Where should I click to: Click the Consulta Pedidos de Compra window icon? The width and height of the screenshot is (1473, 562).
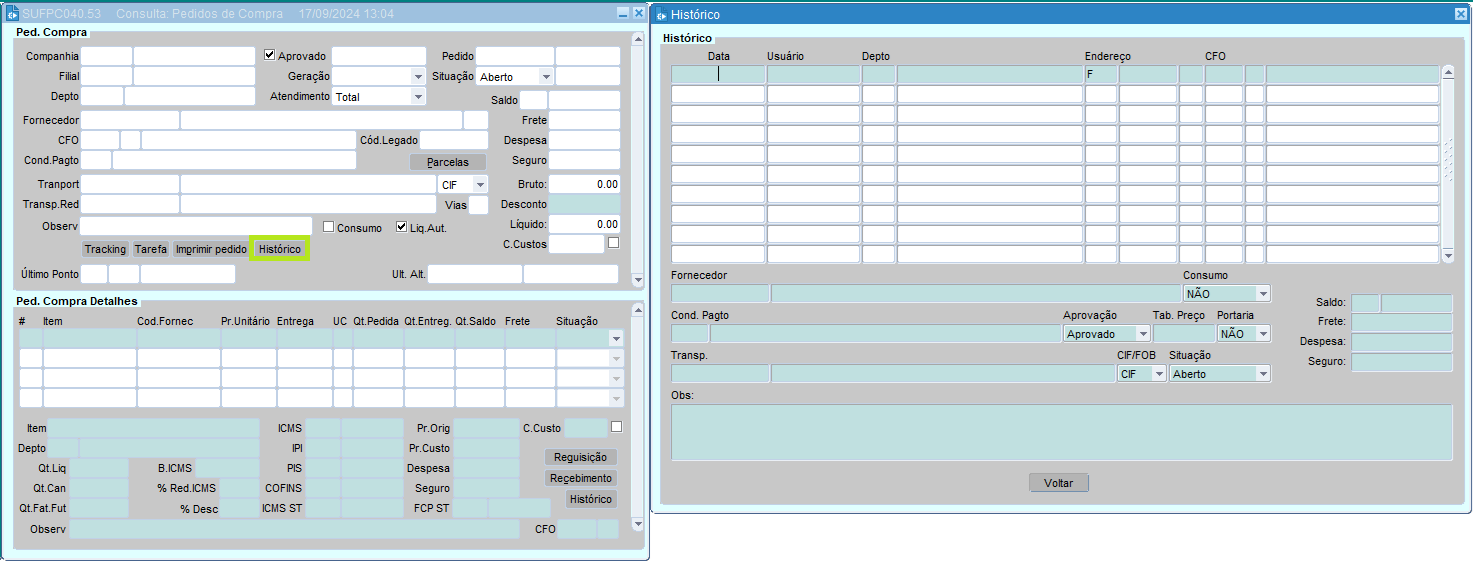13,14
